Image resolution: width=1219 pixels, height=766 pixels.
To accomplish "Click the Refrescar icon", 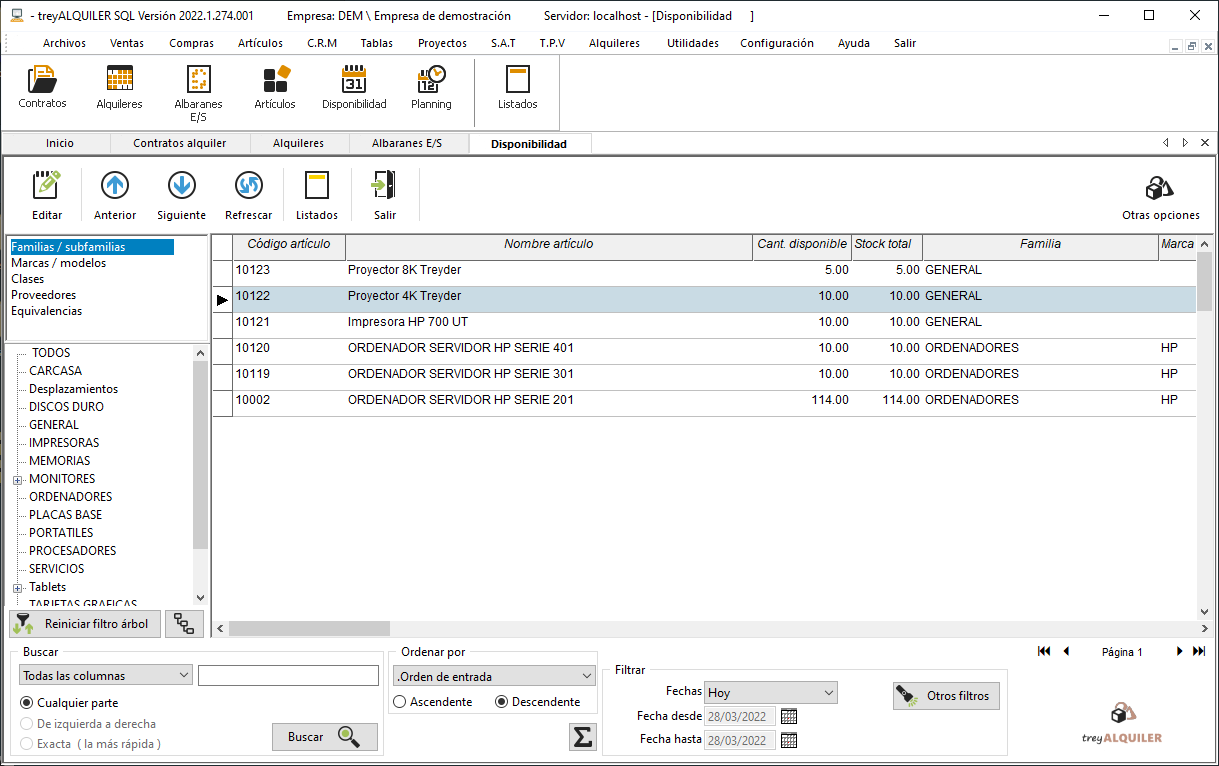I will click(x=248, y=185).
